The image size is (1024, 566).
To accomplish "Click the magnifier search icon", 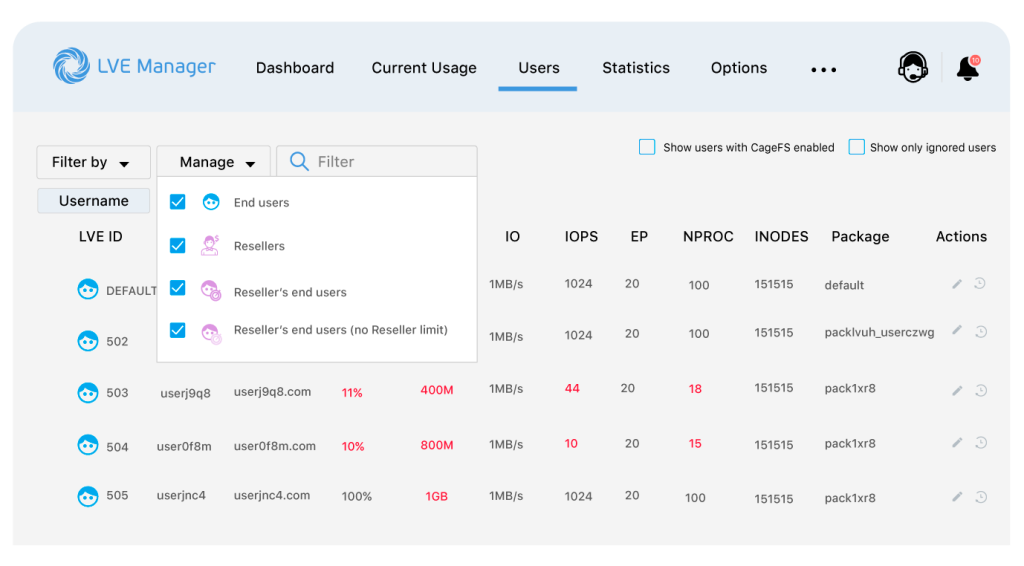I will click(299, 161).
